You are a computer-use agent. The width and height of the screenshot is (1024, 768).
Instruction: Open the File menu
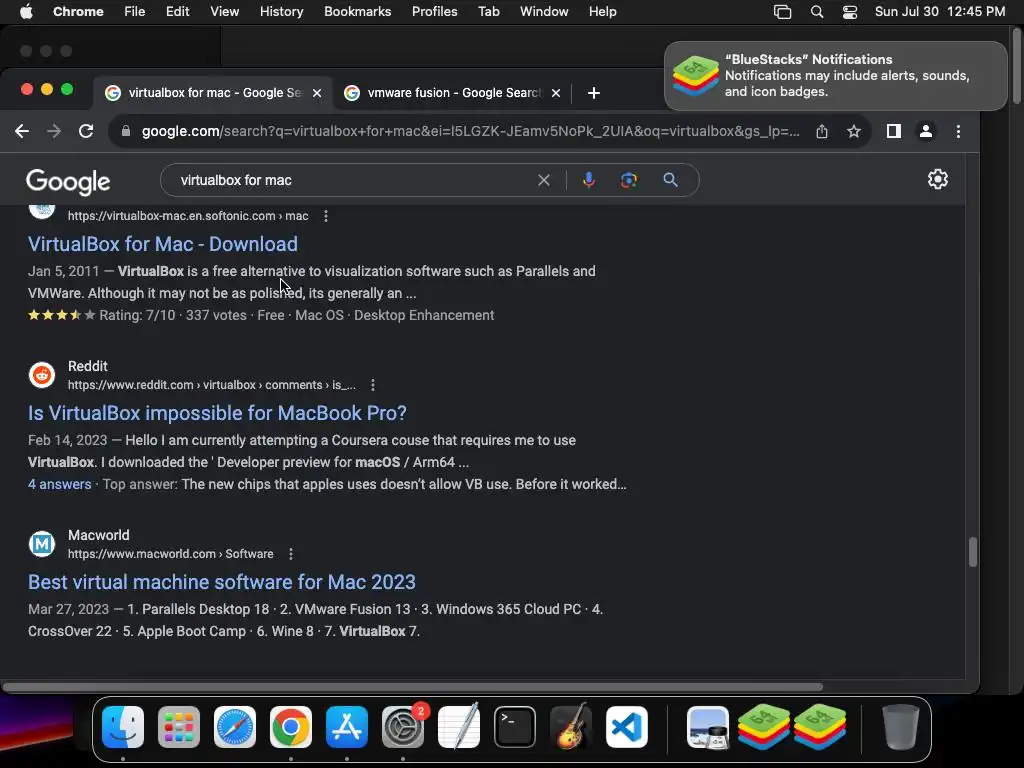coord(135,12)
